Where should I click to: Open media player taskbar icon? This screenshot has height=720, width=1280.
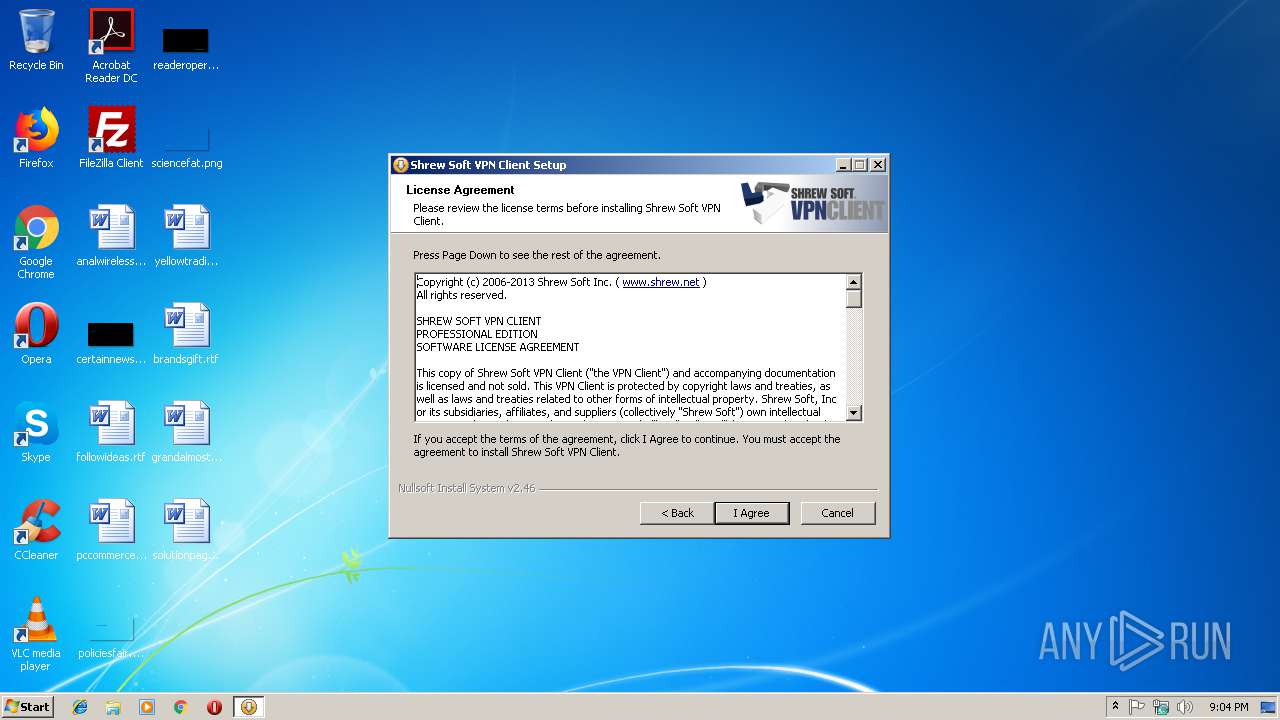pyautogui.click(x=147, y=707)
